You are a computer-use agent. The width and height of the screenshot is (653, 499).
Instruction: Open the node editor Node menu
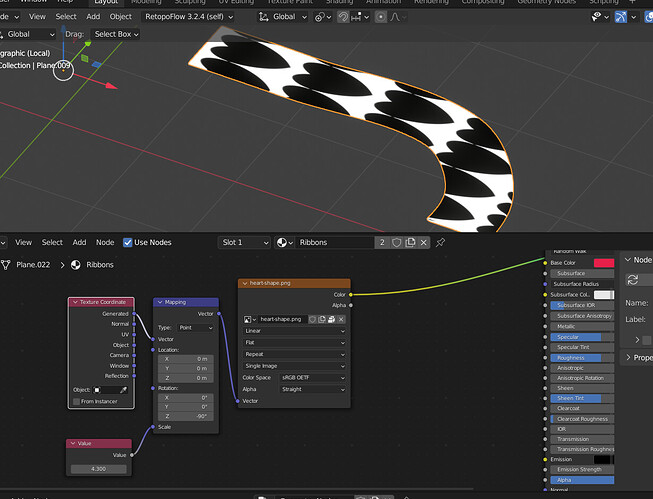pyautogui.click(x=105, y=242)
